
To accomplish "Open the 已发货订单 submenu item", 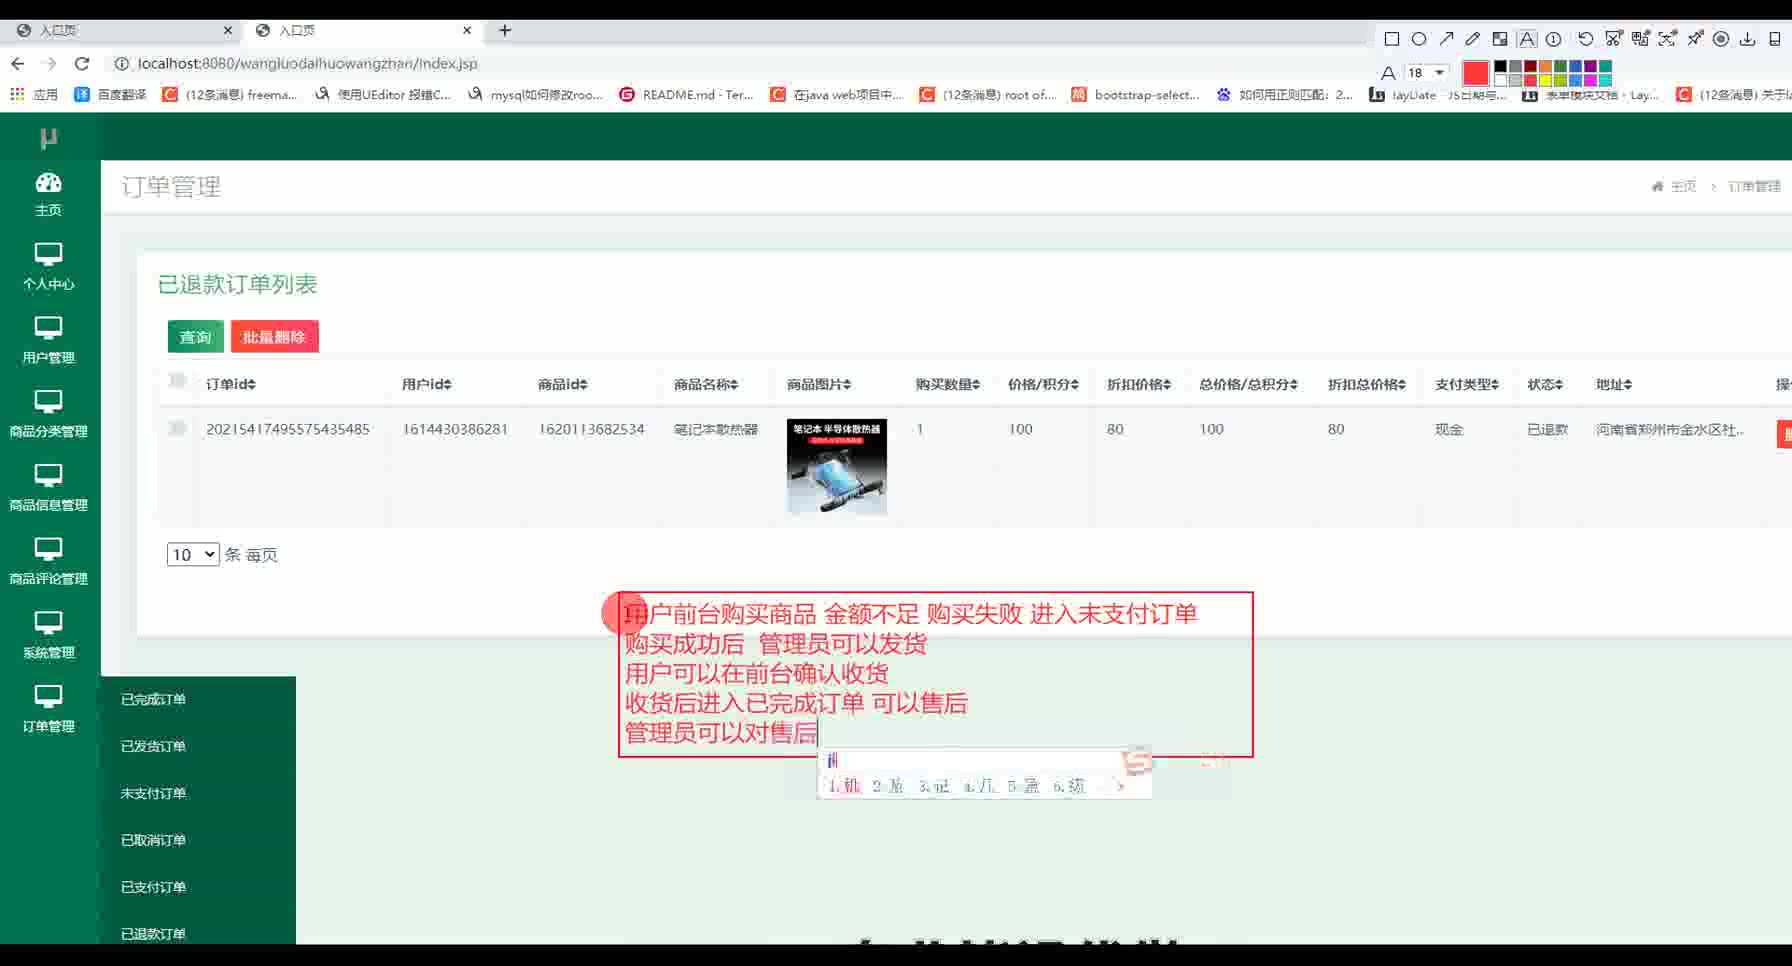I will point(153,746).
